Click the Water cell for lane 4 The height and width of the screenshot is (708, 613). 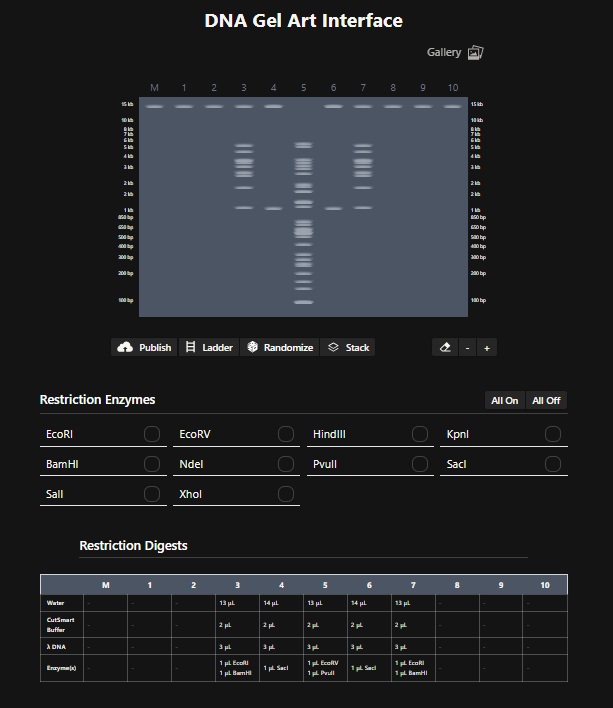tap(281, 603)
